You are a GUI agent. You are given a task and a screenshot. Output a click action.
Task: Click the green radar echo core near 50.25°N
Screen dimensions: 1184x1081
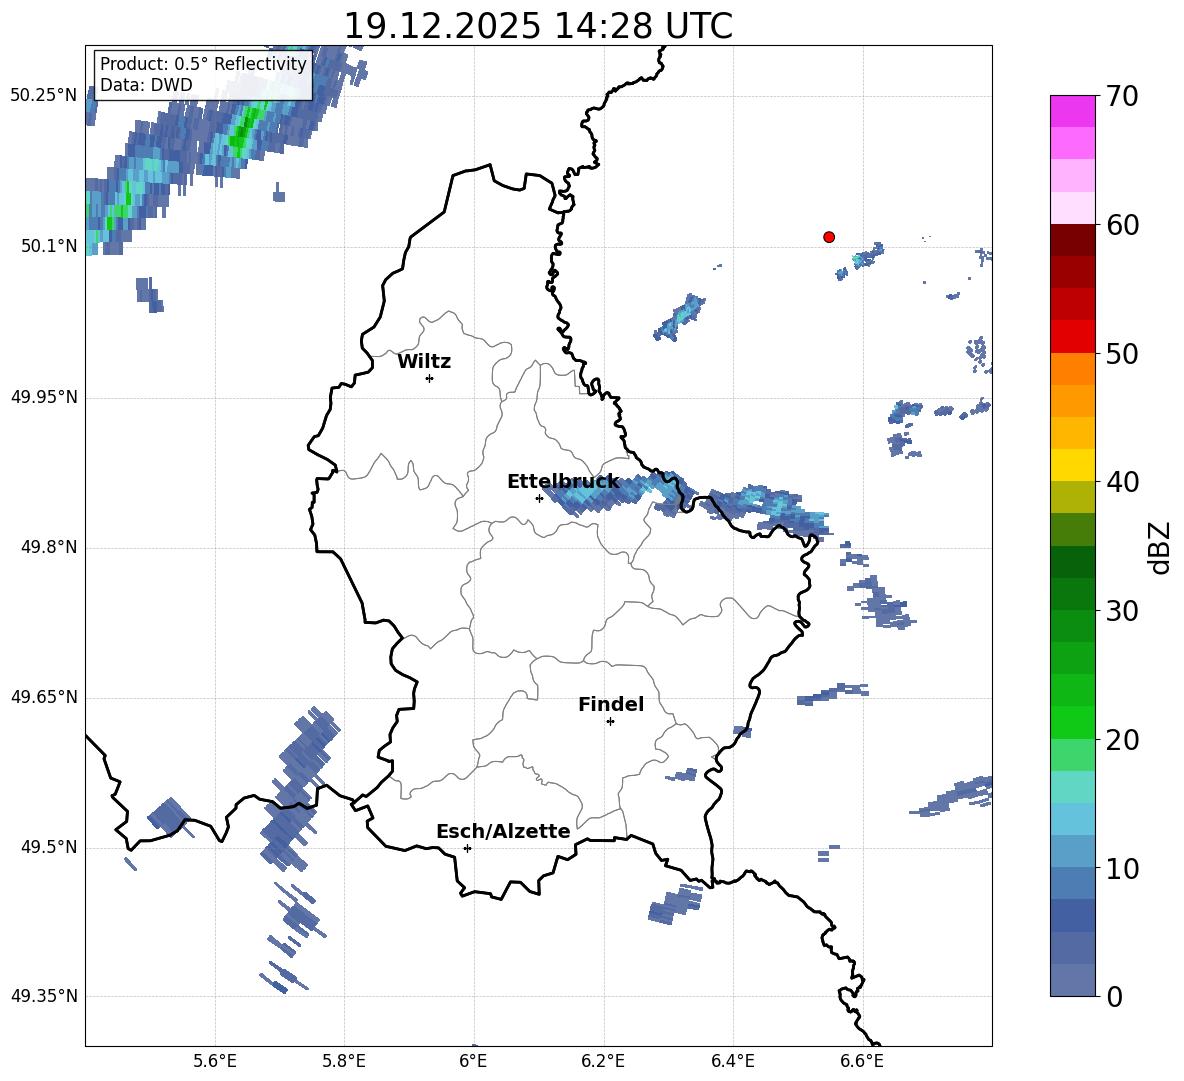click(x=246, y=128)
